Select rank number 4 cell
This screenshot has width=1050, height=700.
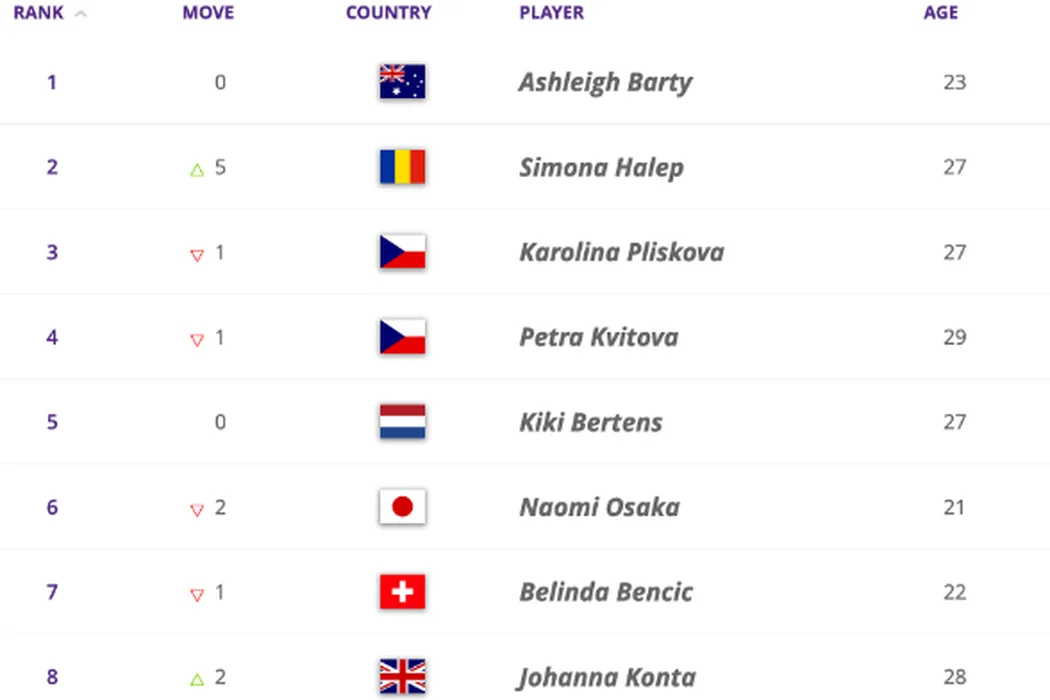[x=52, y=337]
